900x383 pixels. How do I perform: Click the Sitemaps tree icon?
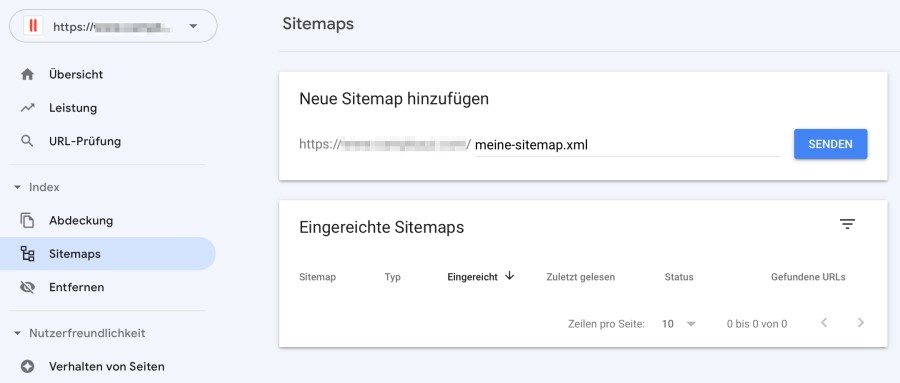point(27,254)
